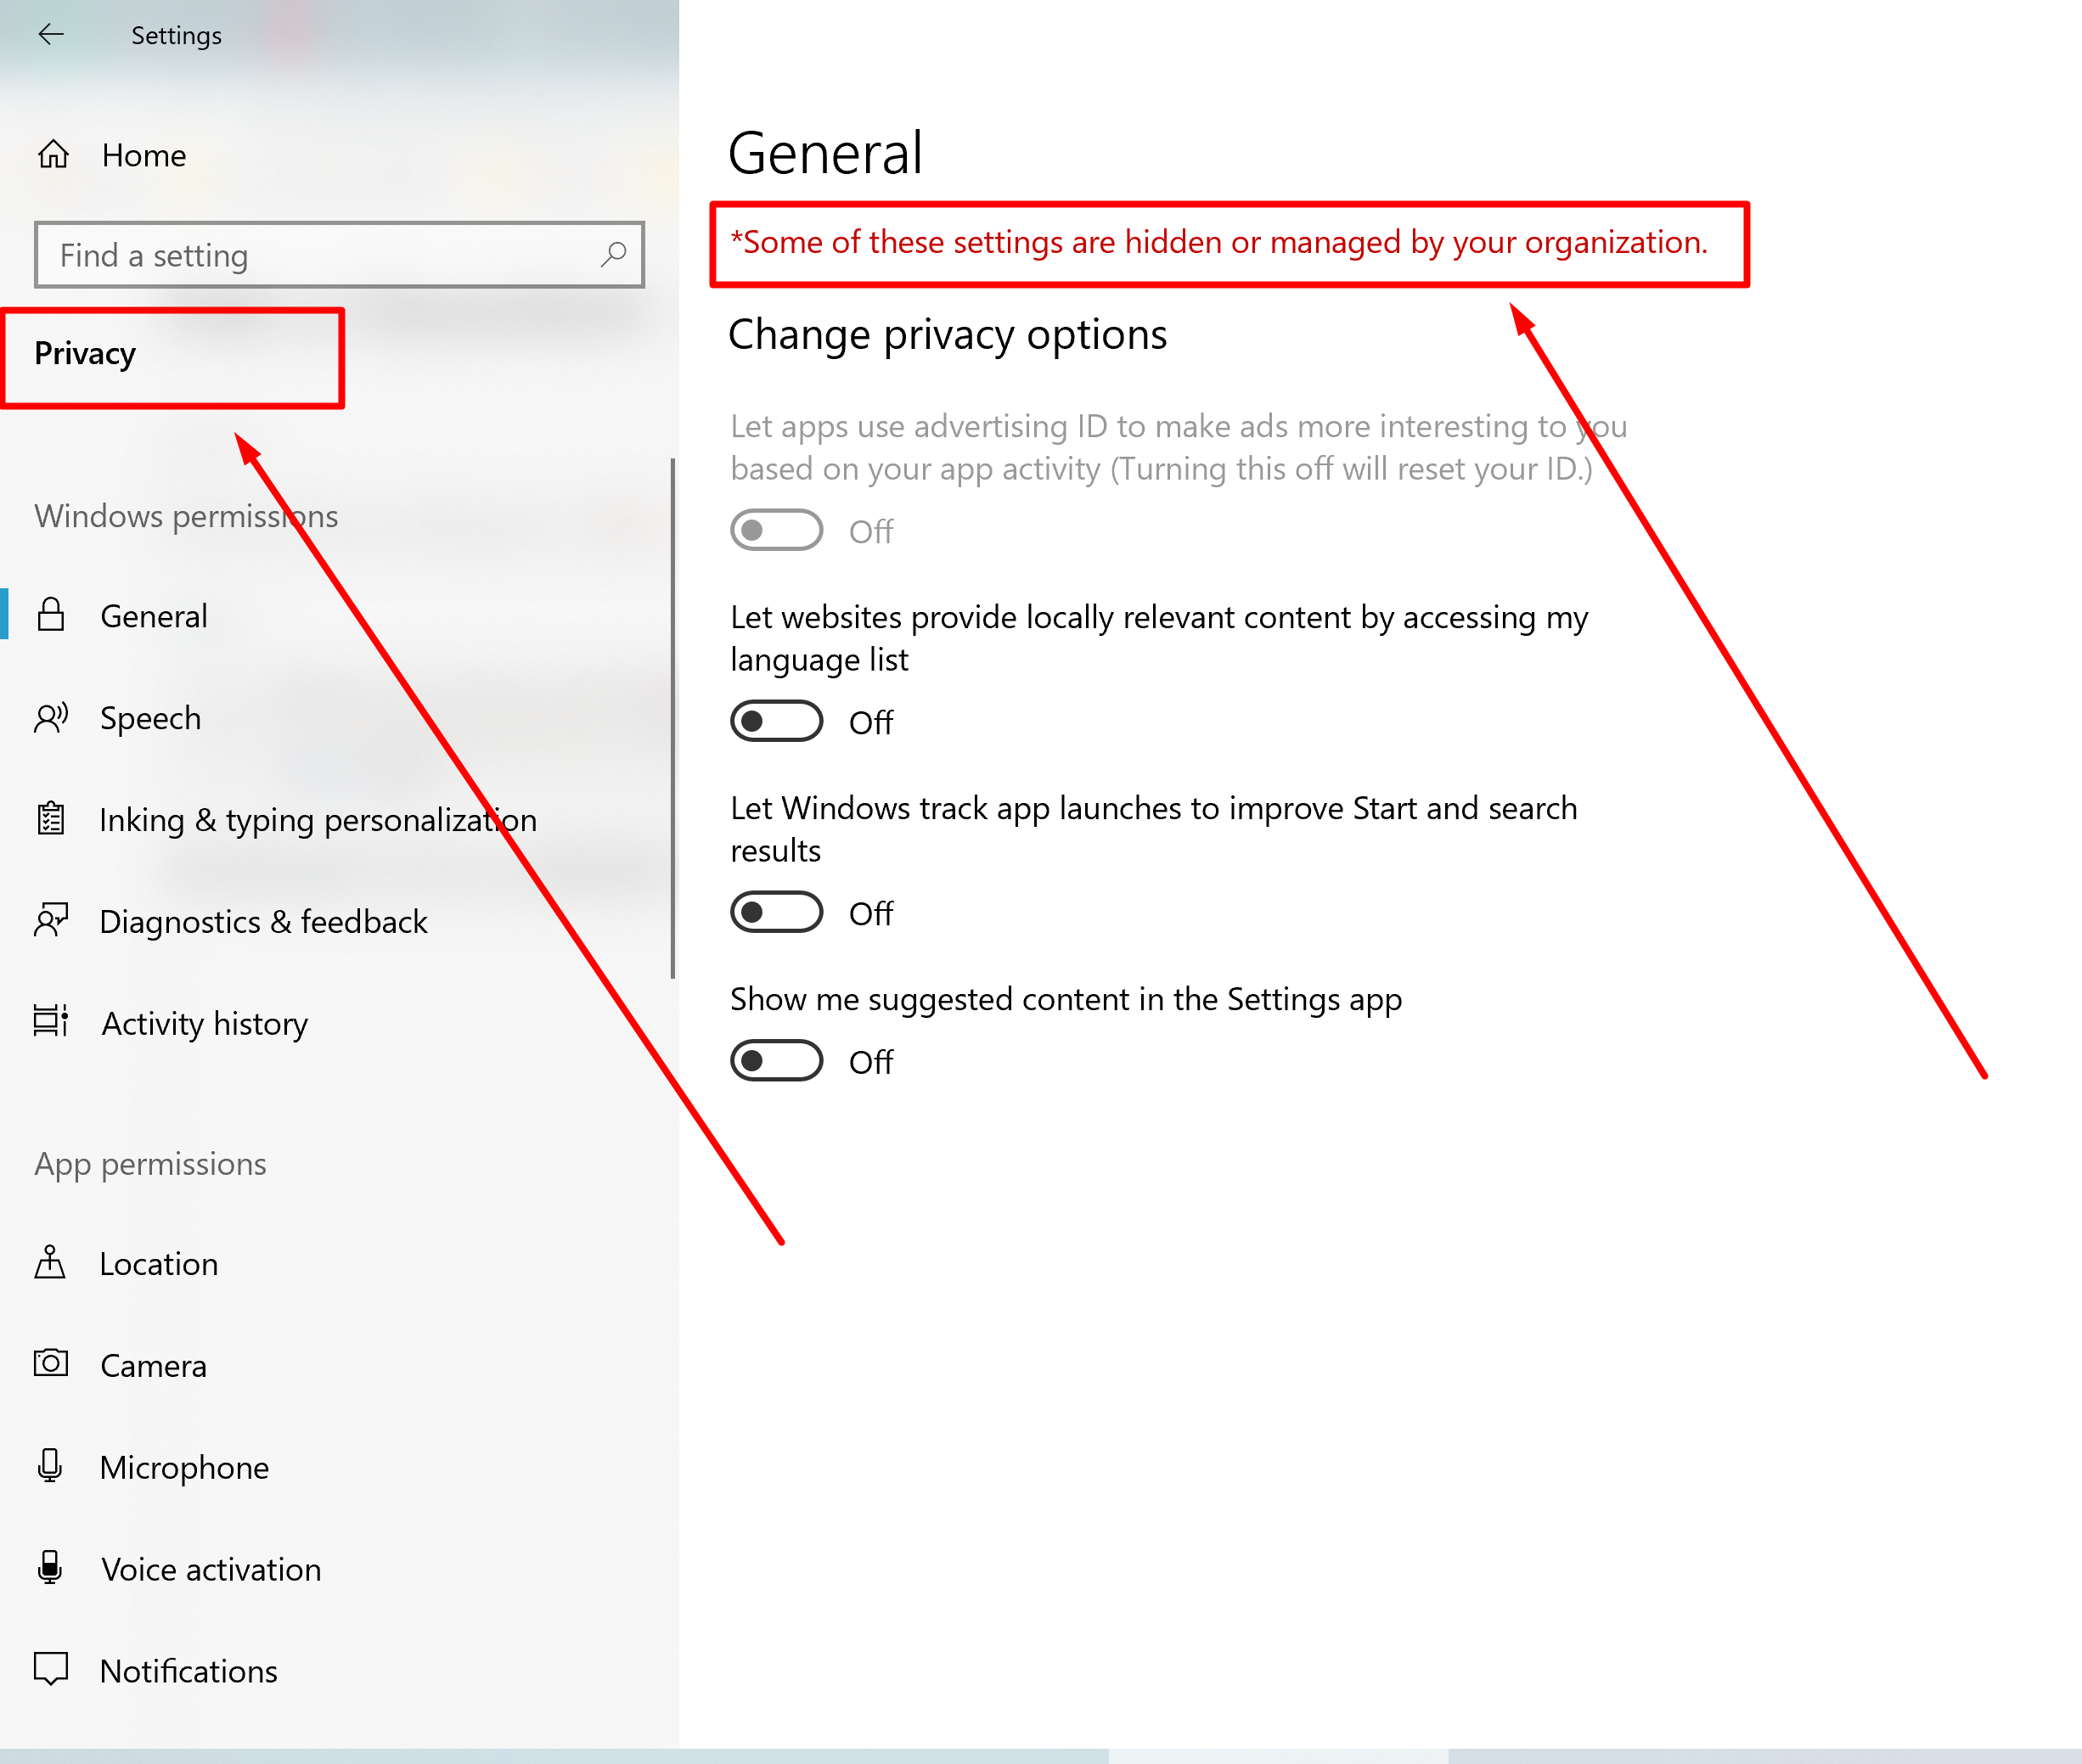Toggle Windows track app launches switch
Image resolution: width=2082 pixels, height=1764 pixels.
776,912
